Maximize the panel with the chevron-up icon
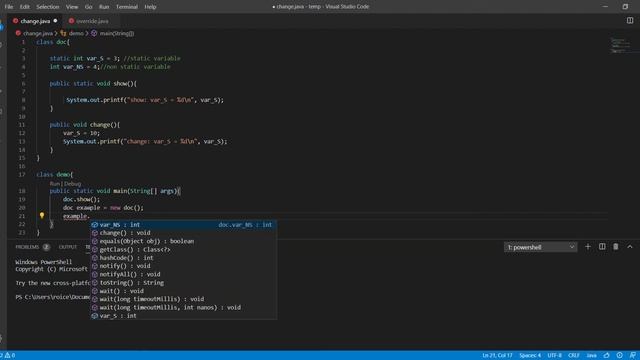 point(630,247)
